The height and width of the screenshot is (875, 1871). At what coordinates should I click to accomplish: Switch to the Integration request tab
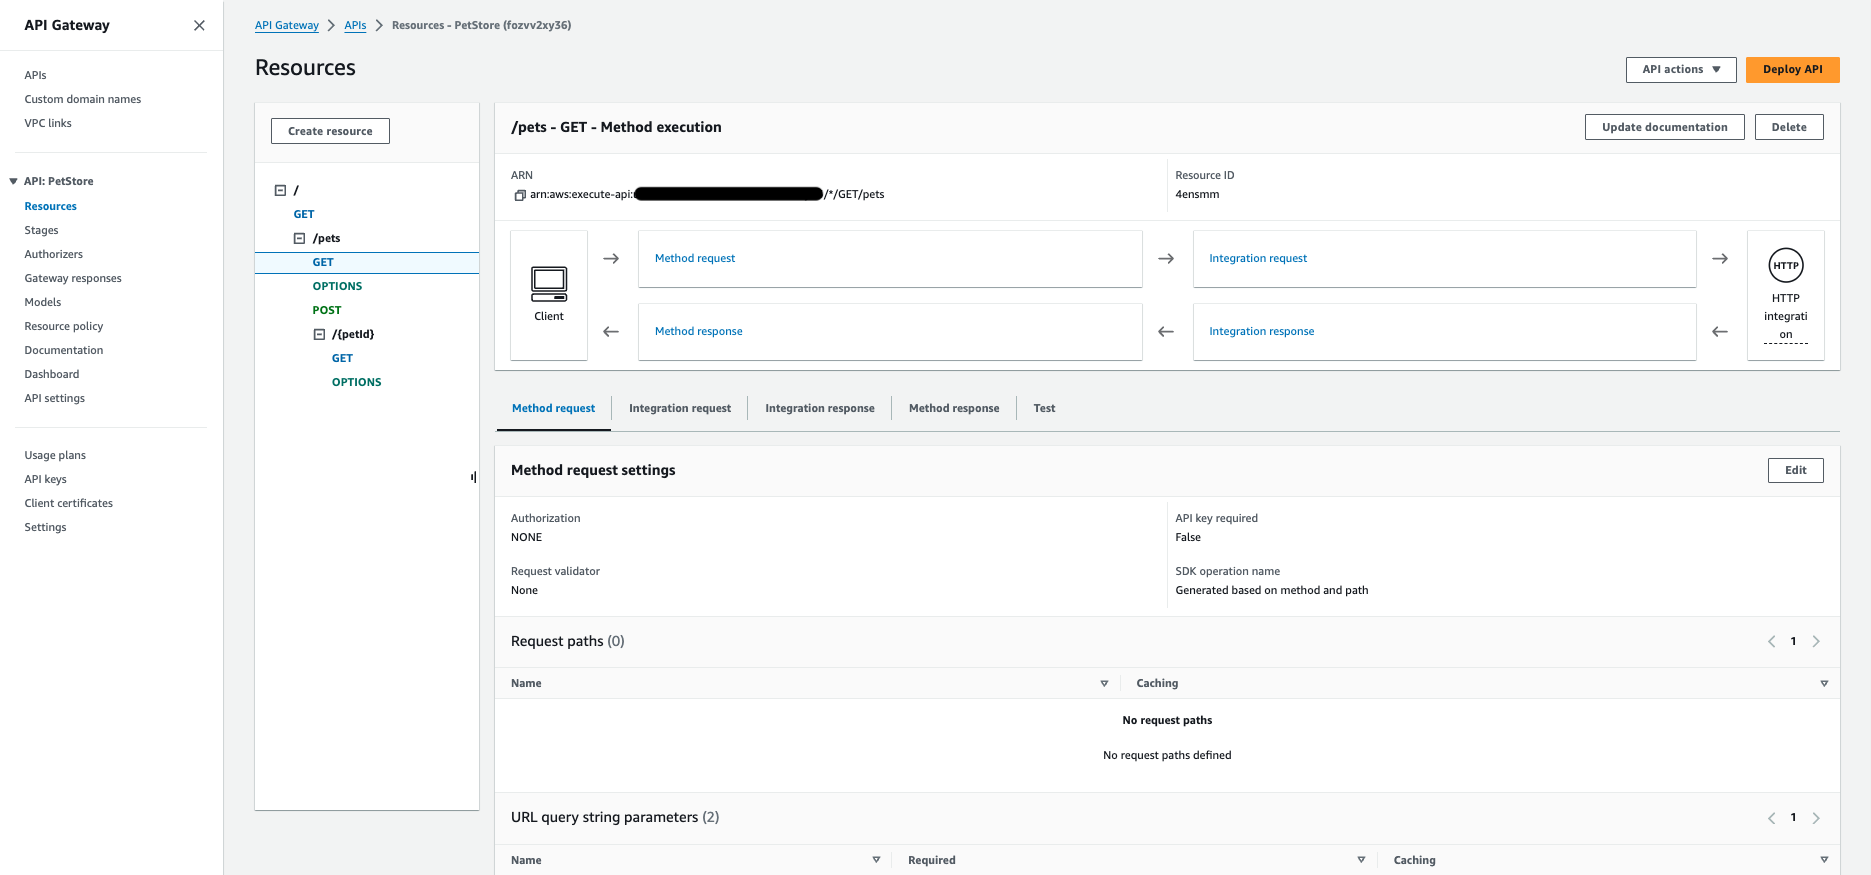[x=679, y=409]
